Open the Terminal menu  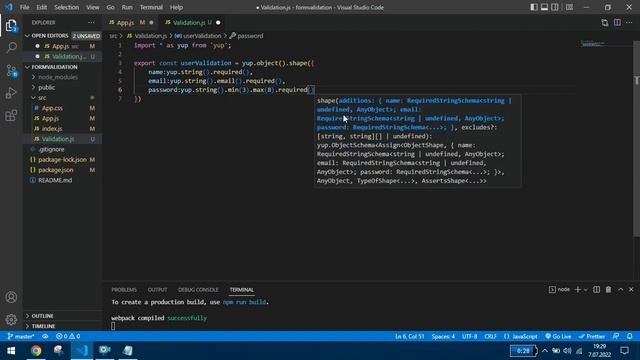pyautogui.click(x=151, y=7)
